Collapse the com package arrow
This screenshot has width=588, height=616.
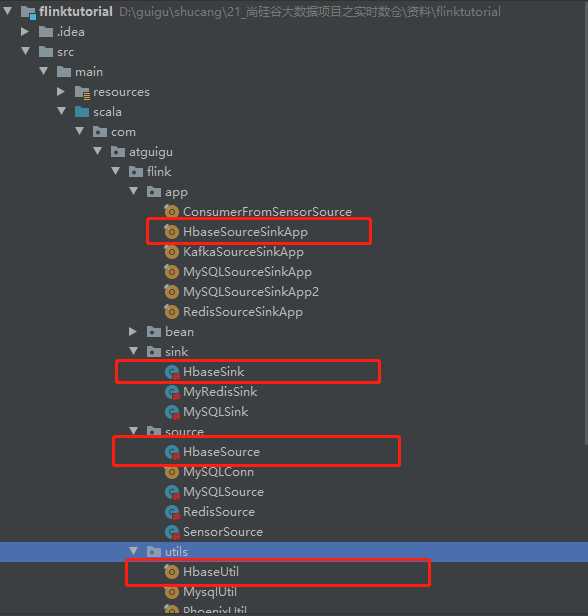tap(80, 131)
